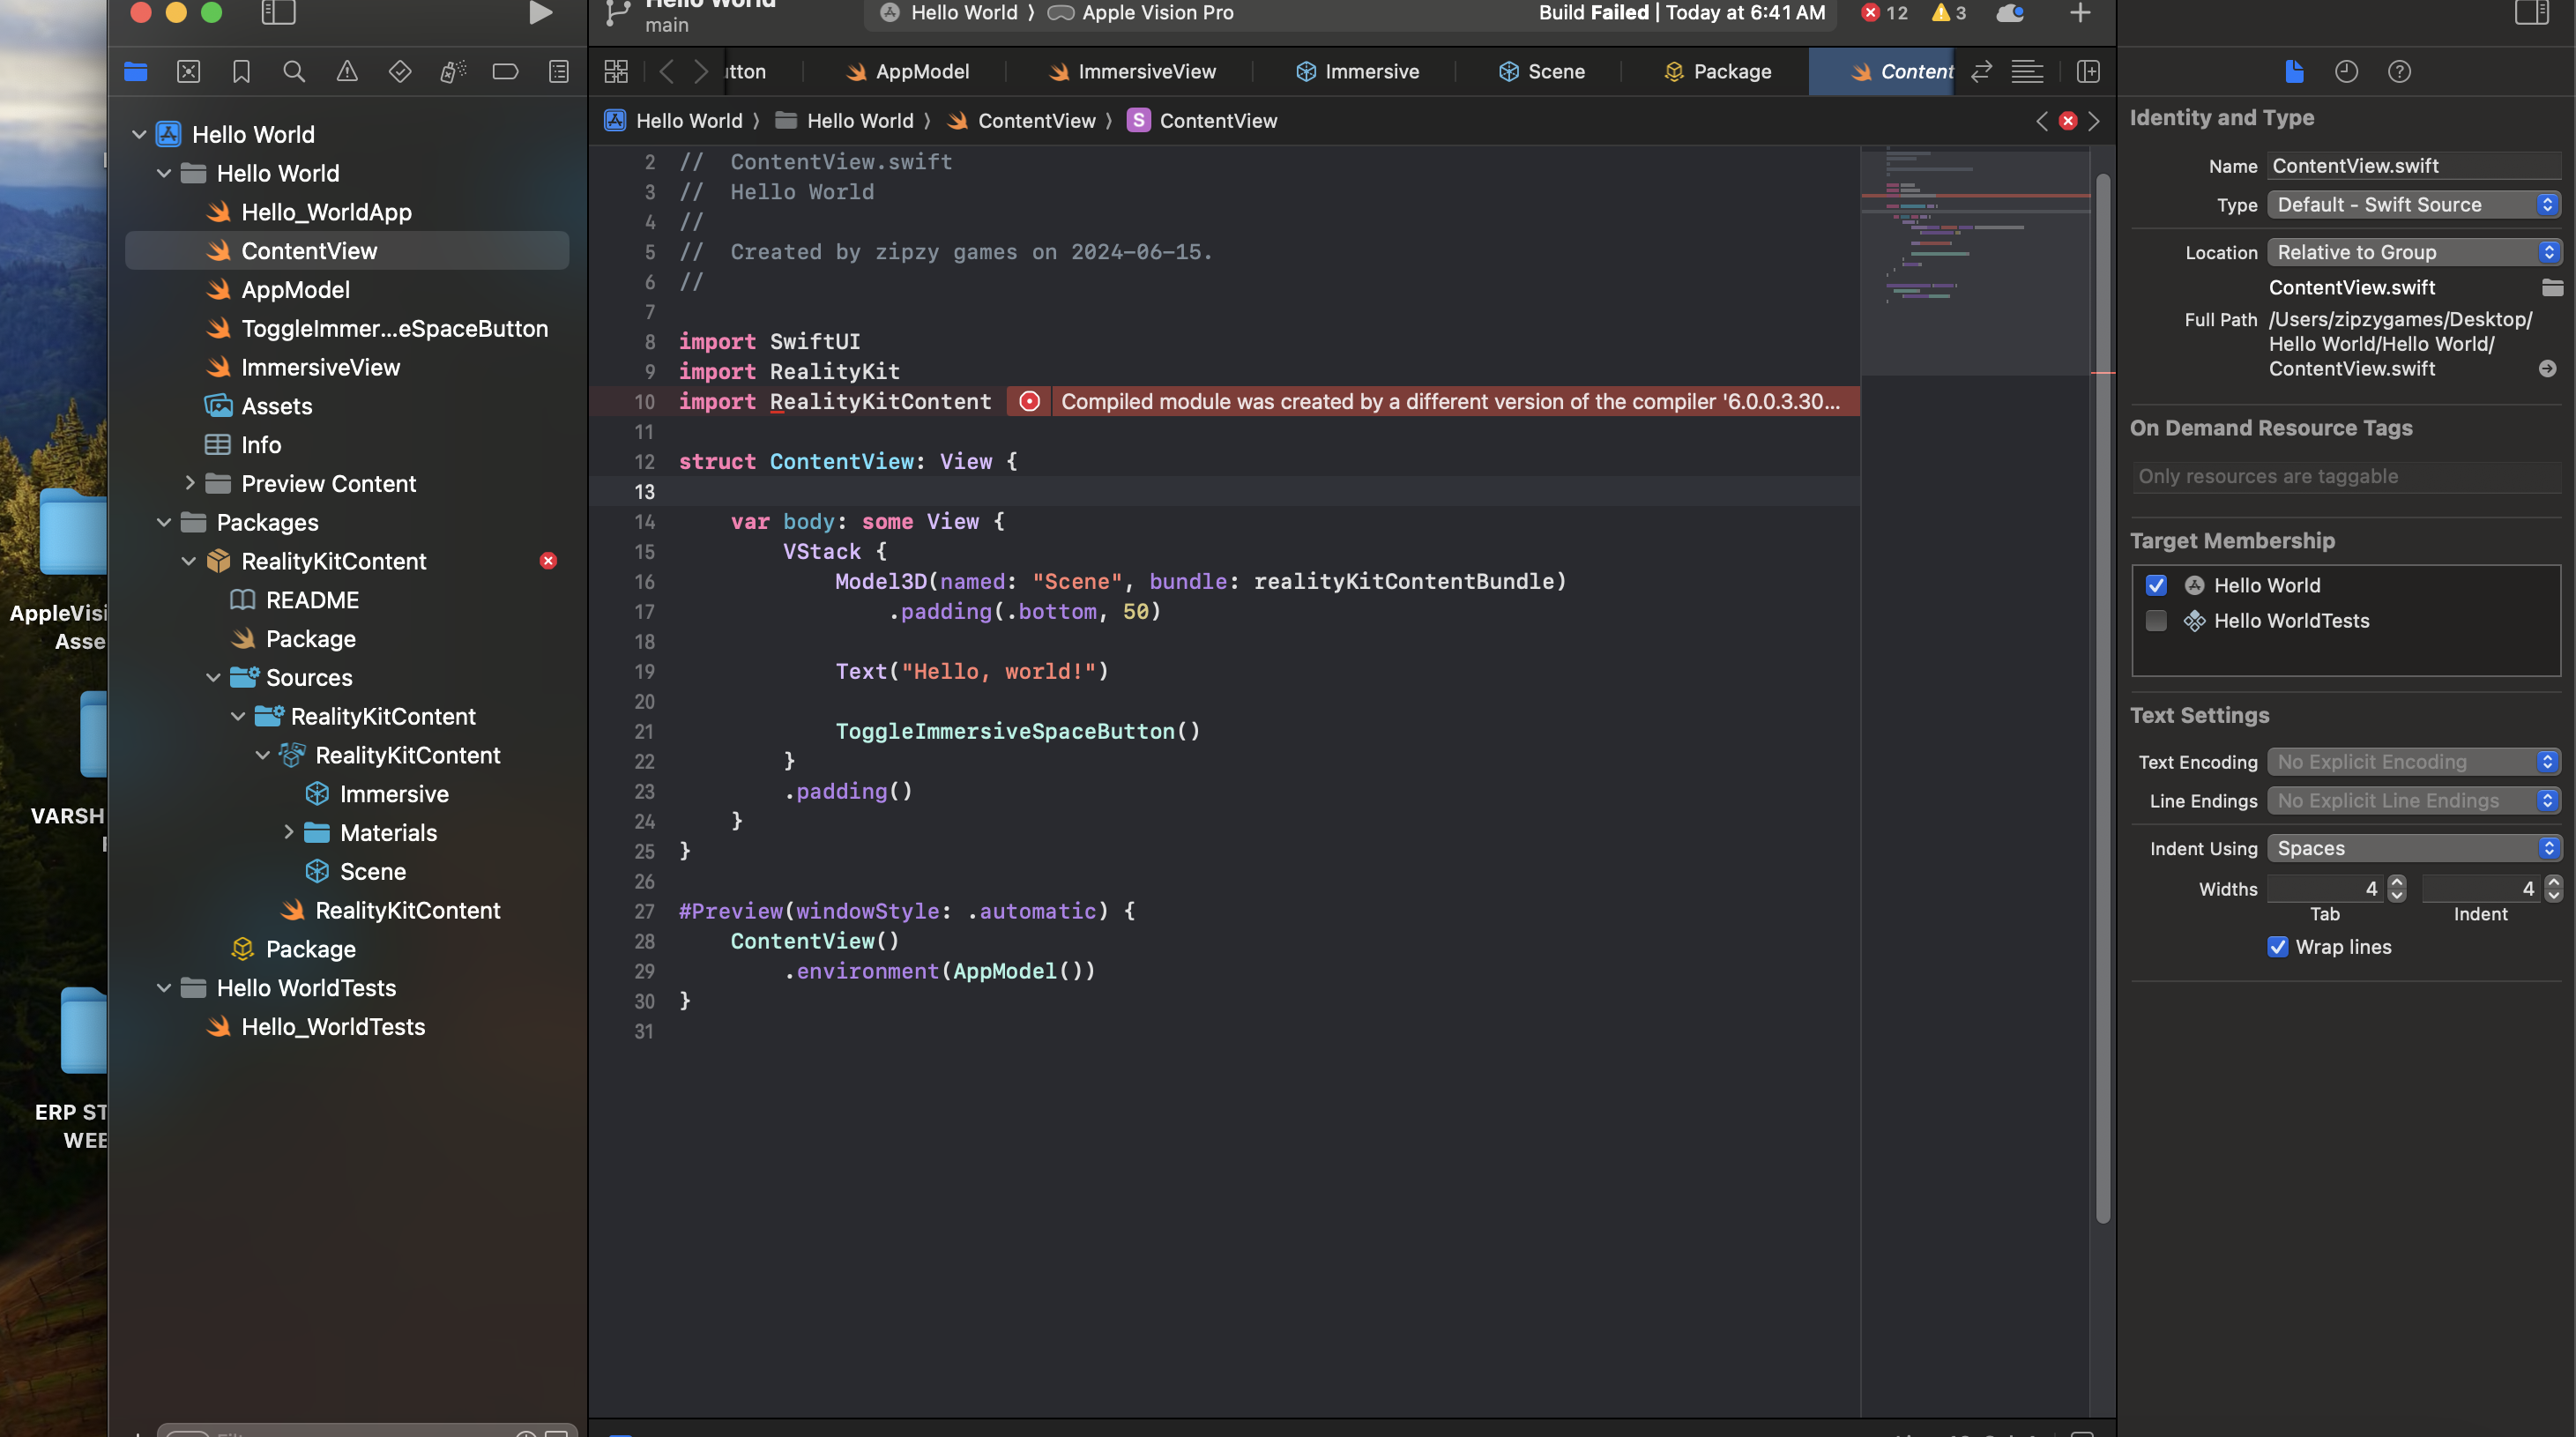2576x1437 pixels.
Task: Open the Indent Using Spaces dropdown
Action: pyautogui.click(x=2414, y=849)
